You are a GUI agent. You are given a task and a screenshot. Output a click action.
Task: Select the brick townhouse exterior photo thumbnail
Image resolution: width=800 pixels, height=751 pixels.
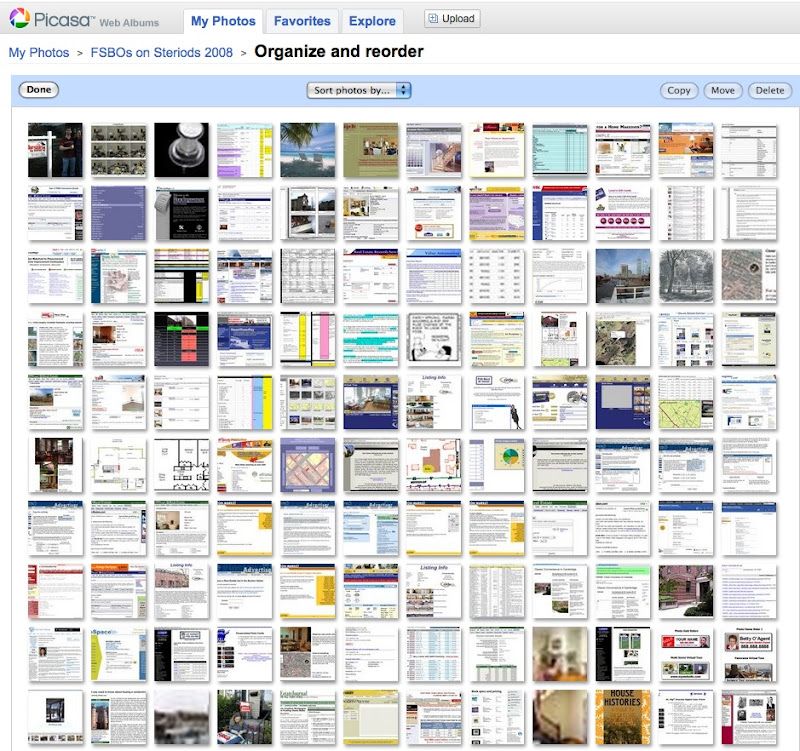pos(686,591)
